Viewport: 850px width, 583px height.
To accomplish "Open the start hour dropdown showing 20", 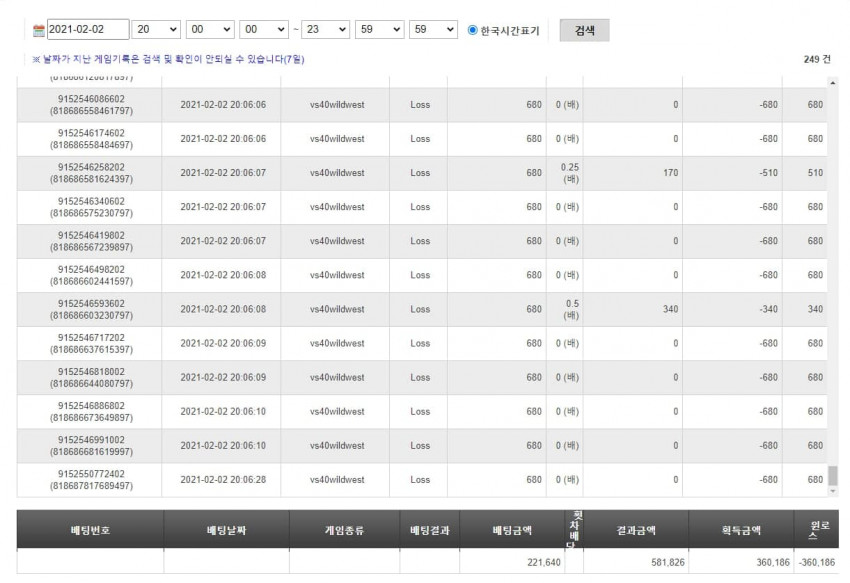I will pos(156,29).
